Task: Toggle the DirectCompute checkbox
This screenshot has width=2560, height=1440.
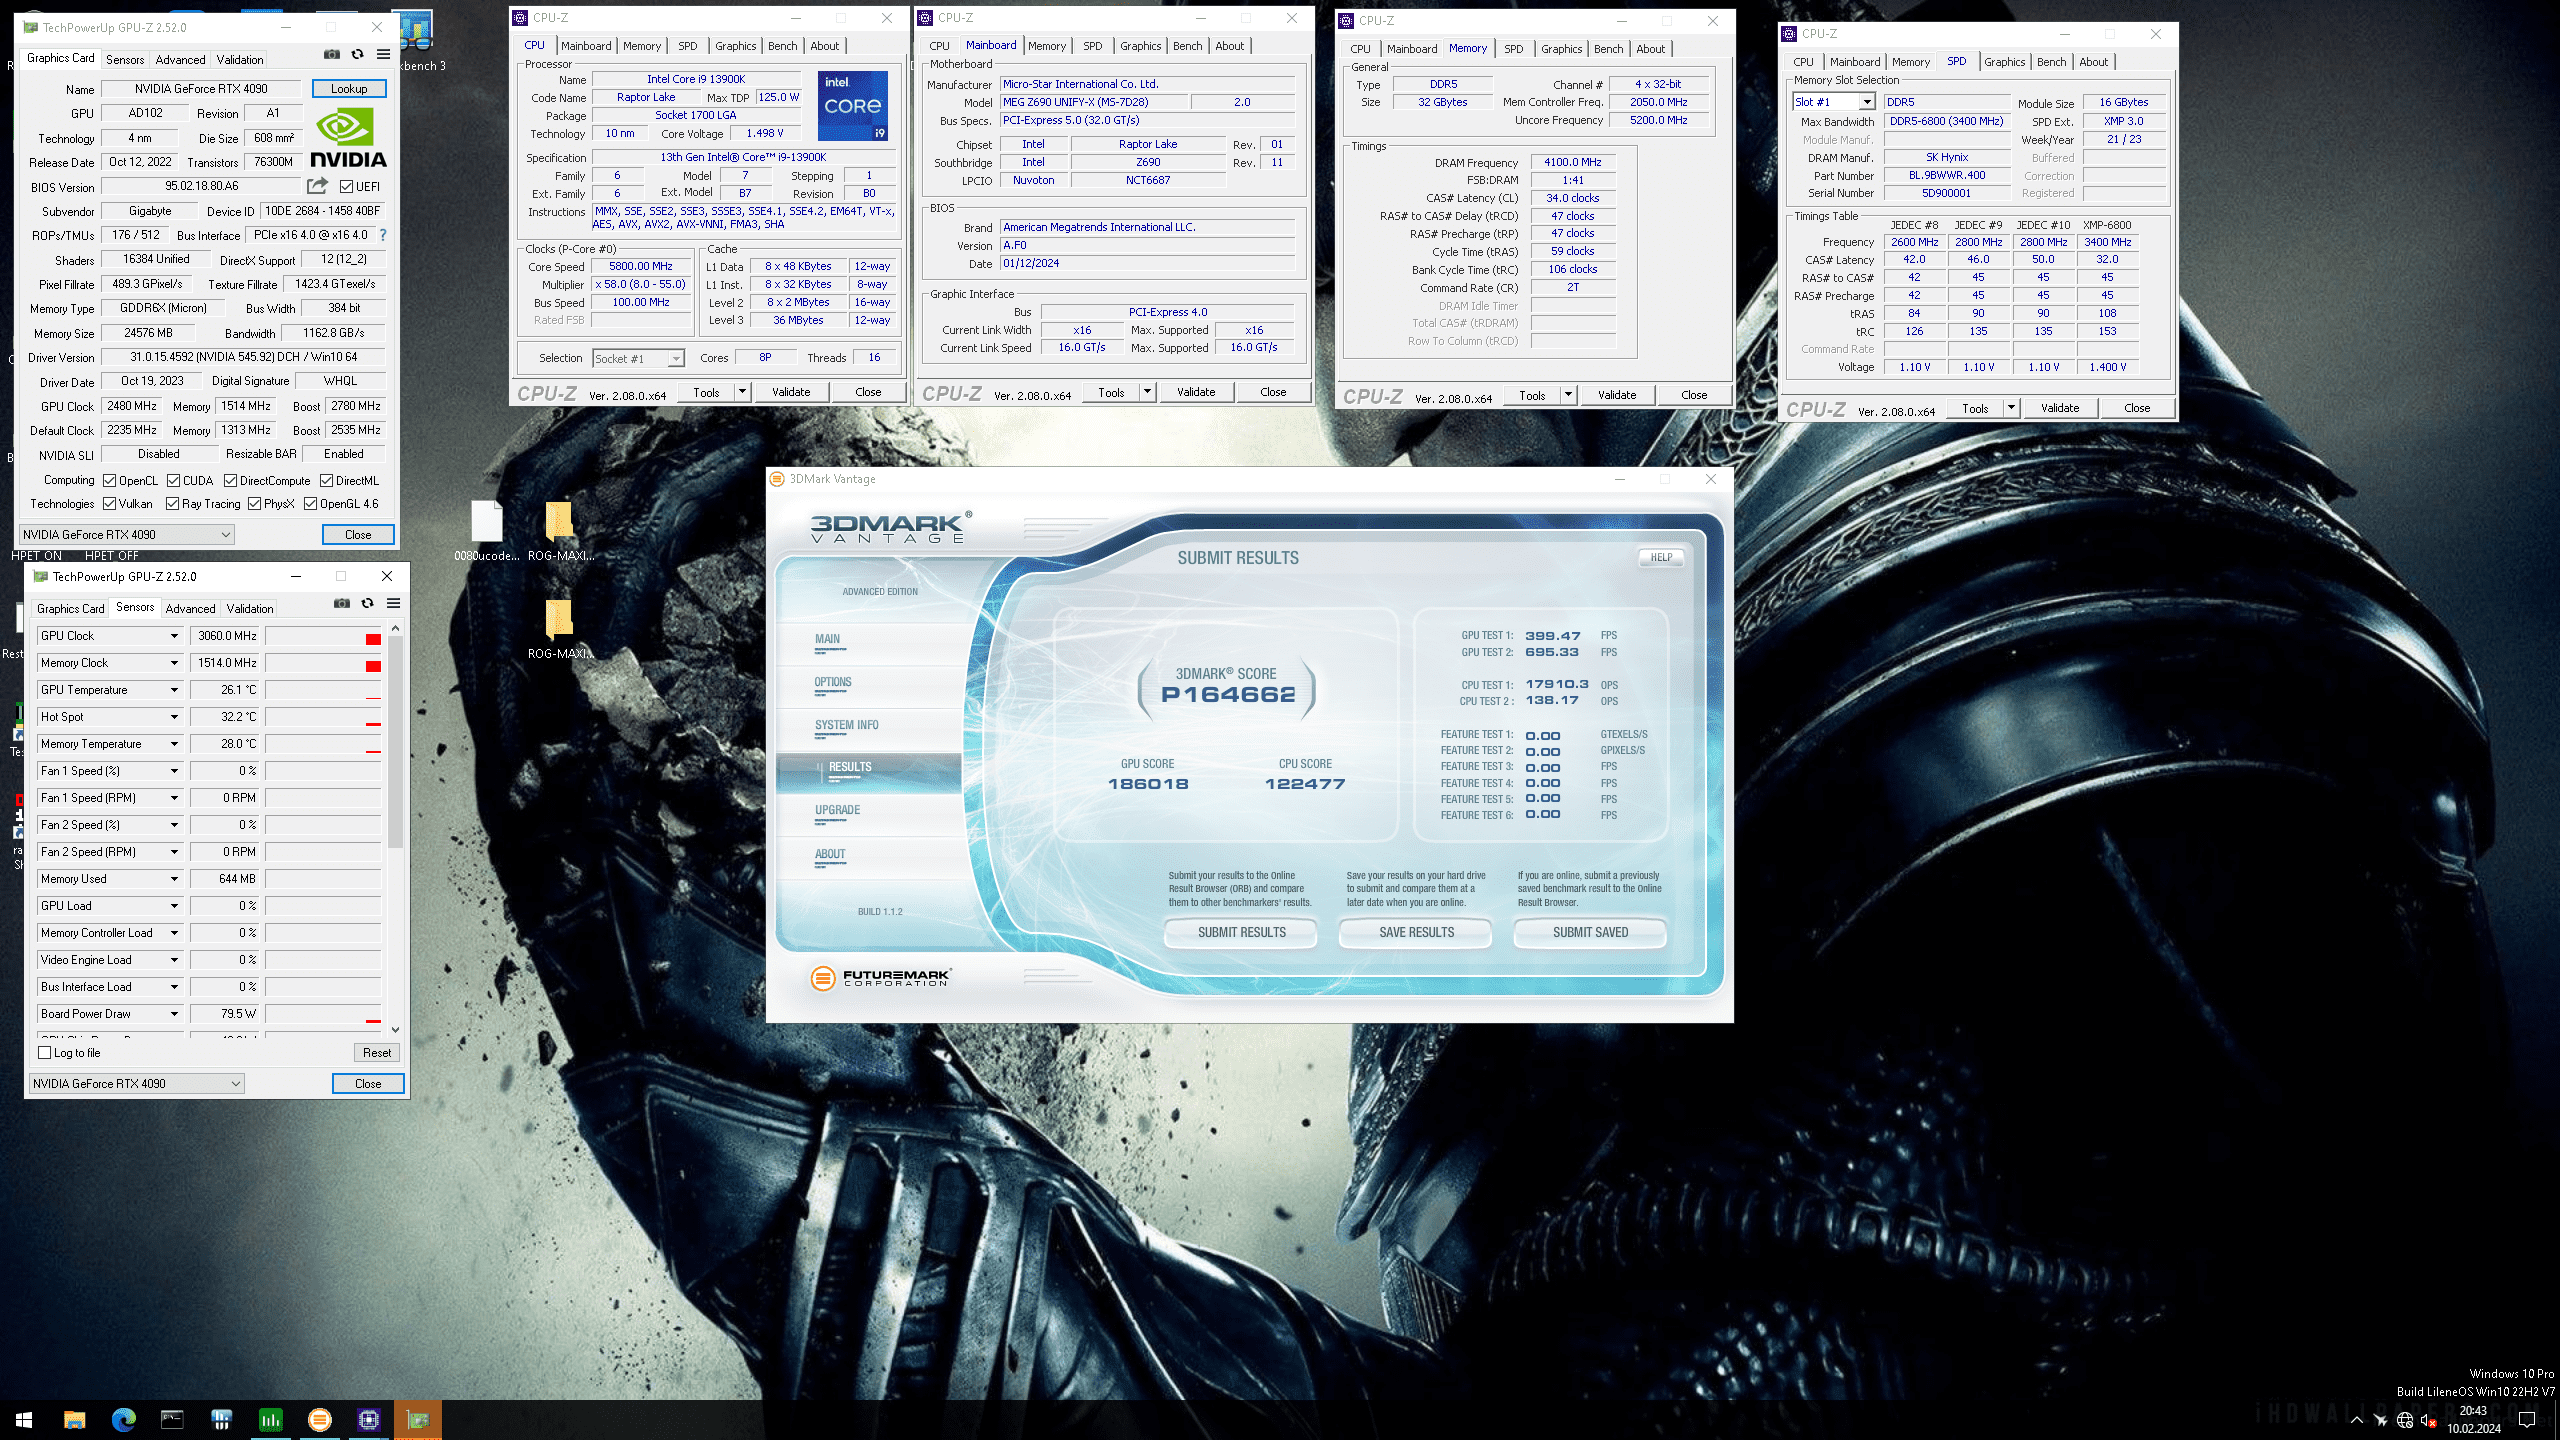Action: click(x=231, y=481)
